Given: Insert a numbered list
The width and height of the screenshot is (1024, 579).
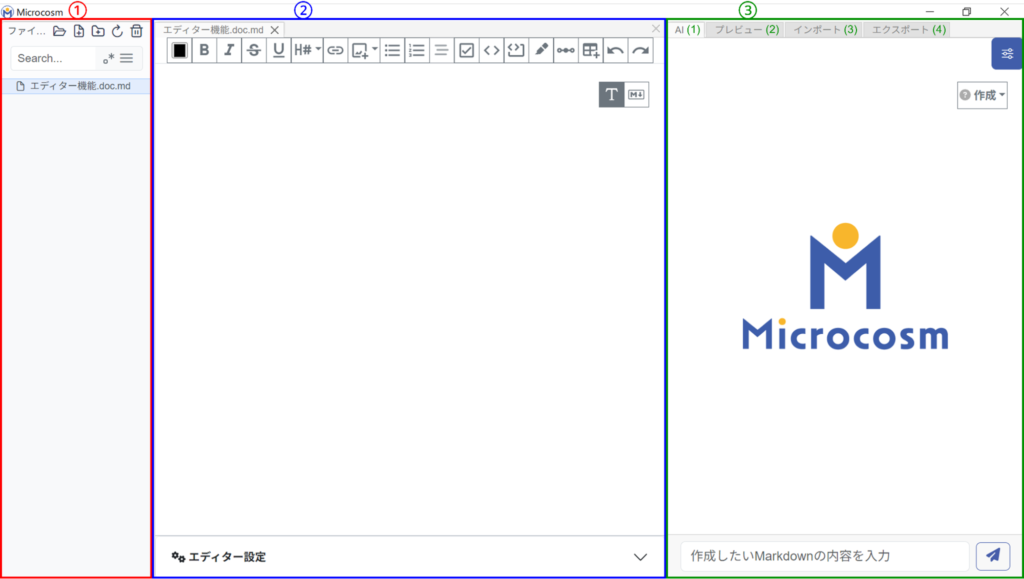Looking at the screenshot, I should point(417,50).
